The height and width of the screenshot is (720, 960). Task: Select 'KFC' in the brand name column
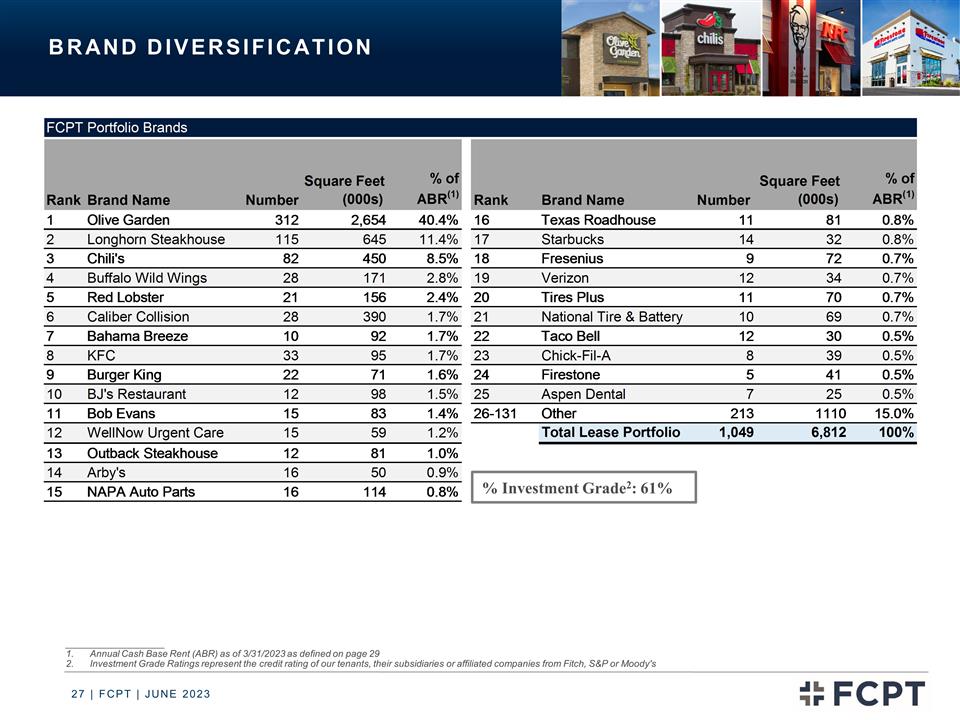[x=101, y=356]
